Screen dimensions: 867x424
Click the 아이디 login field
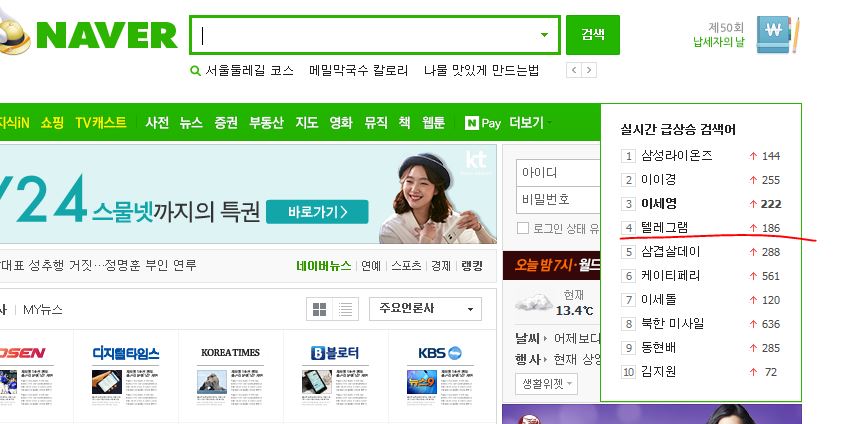[558, 173]
